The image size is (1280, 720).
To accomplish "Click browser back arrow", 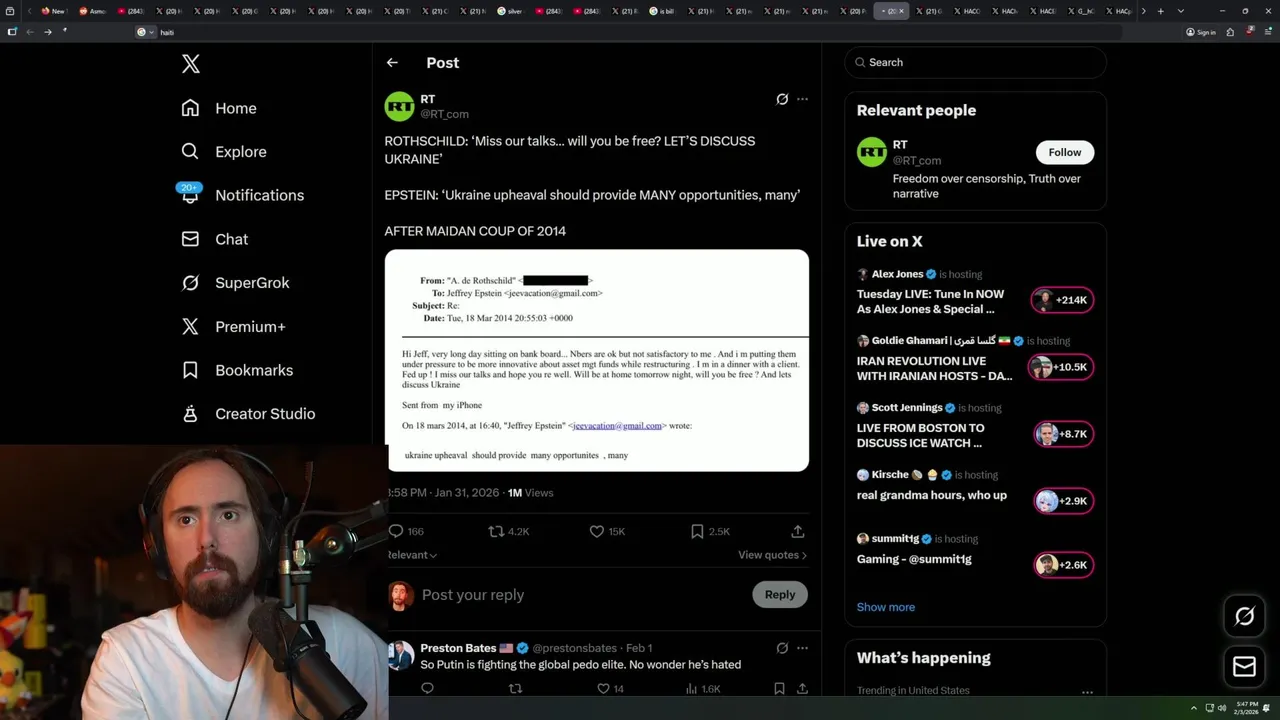I will click(30, 32).
